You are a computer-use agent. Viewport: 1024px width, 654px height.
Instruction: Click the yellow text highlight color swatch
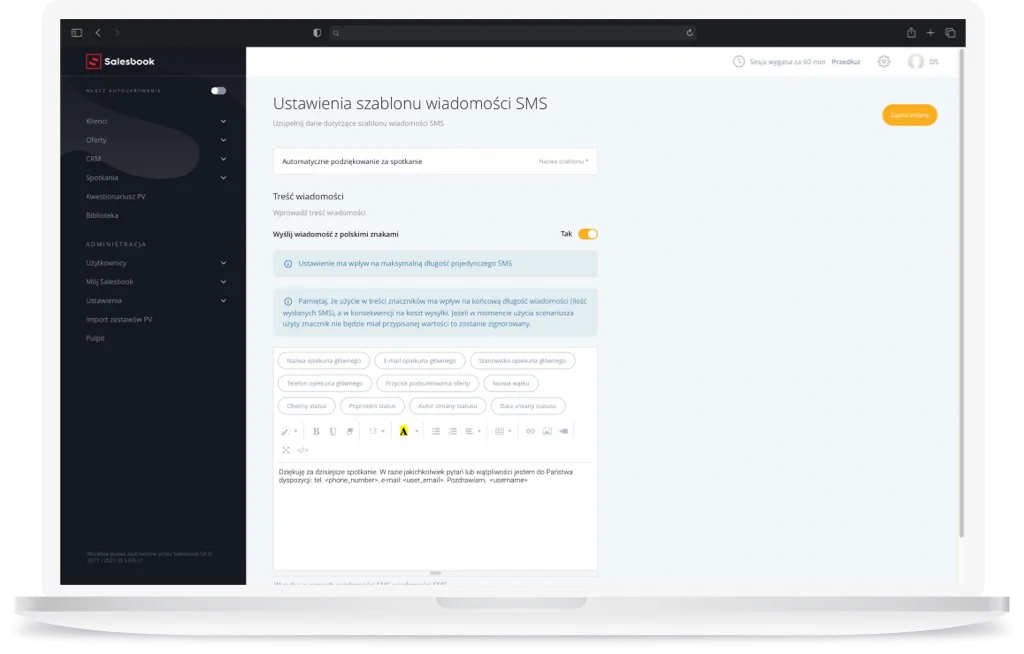point(403,431)
